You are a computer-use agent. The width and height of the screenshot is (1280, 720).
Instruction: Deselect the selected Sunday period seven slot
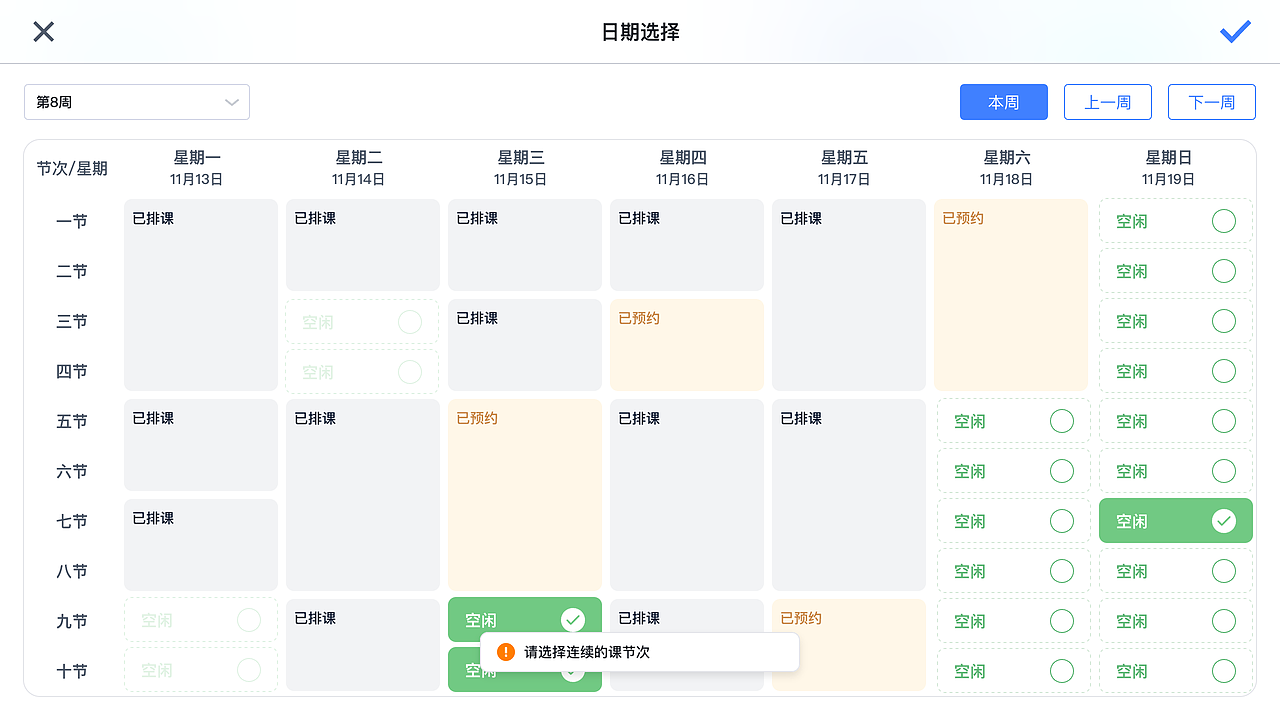pos(1175,520)
